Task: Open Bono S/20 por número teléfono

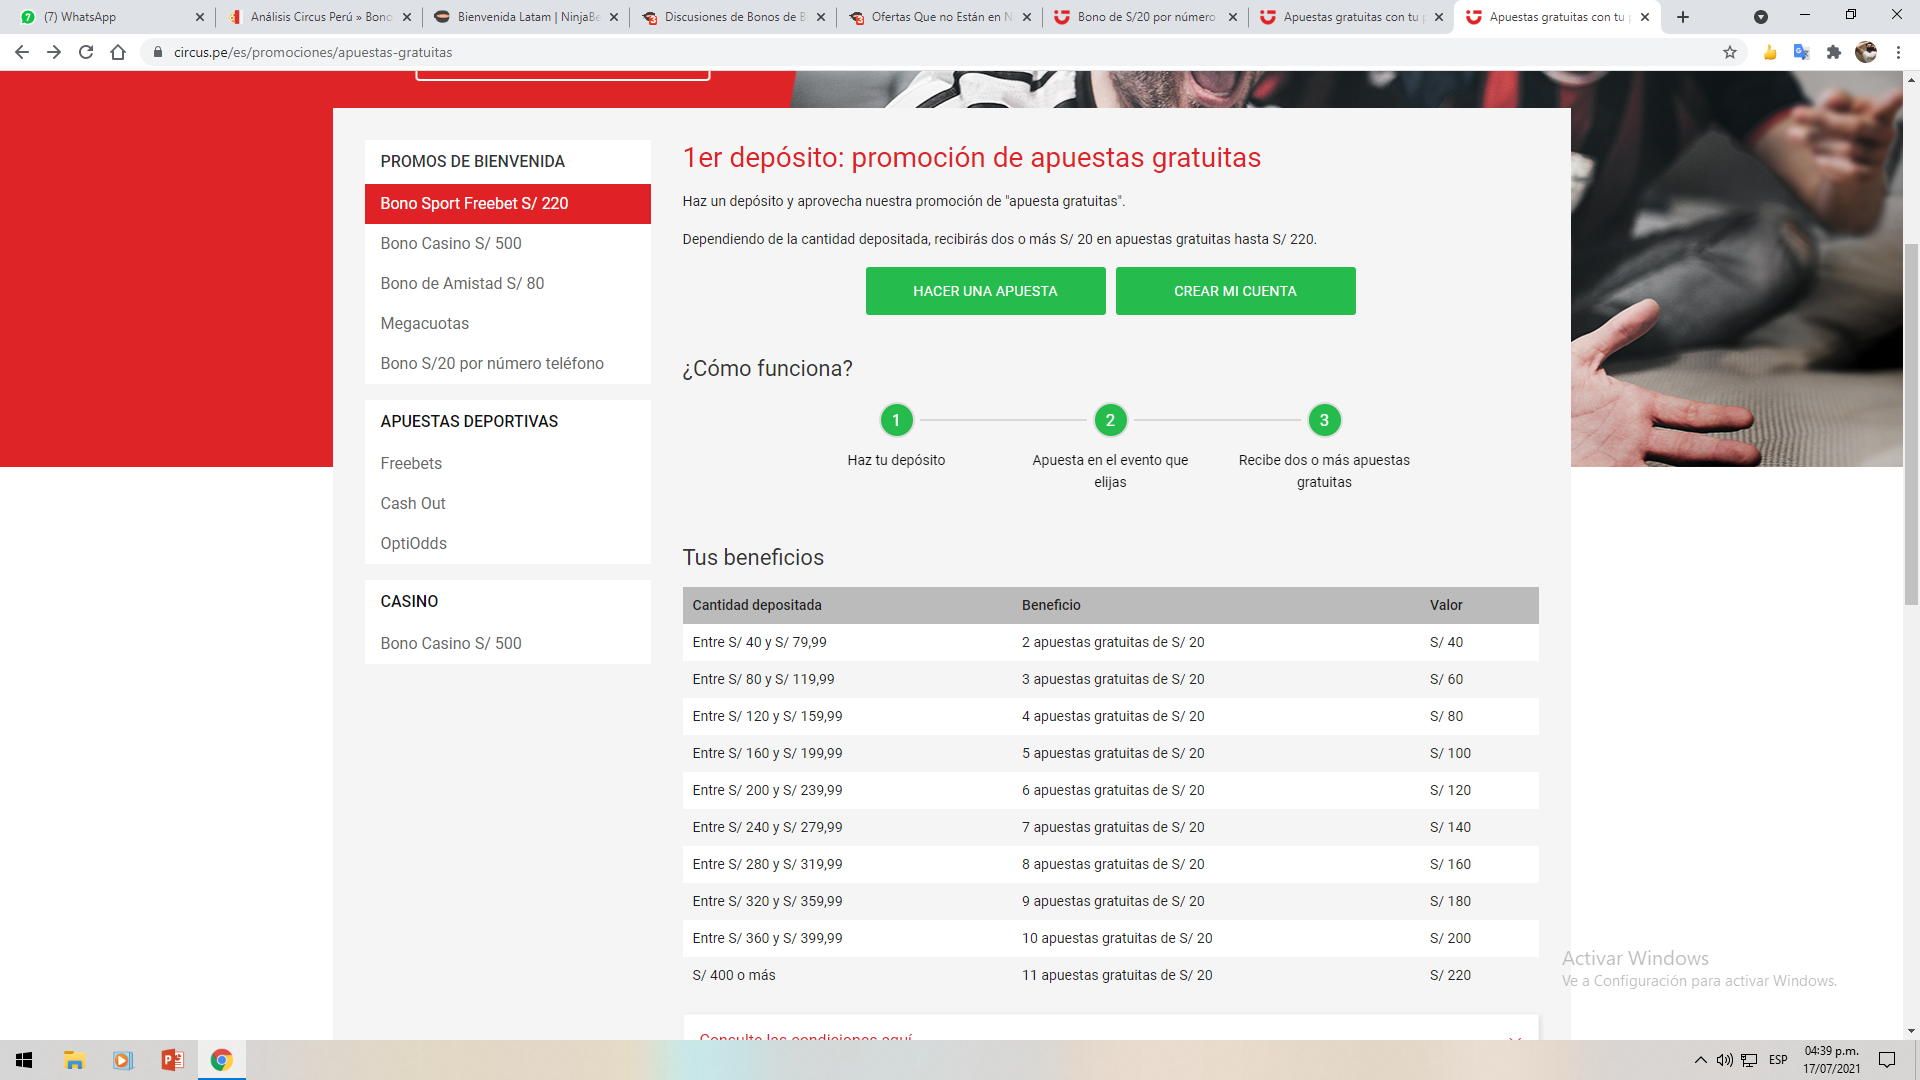Action: (508, 363)
